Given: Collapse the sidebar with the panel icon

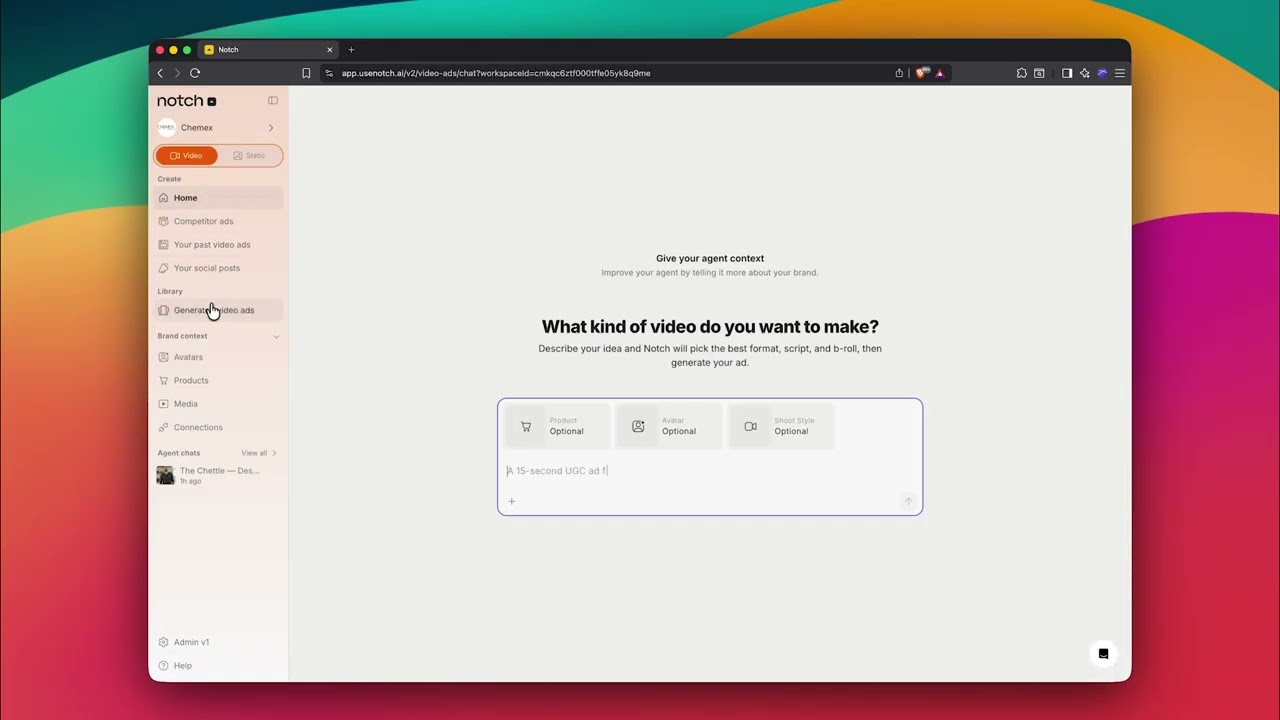Looking at the screenshot, I should pyautogui.click(x=273, y=100).
